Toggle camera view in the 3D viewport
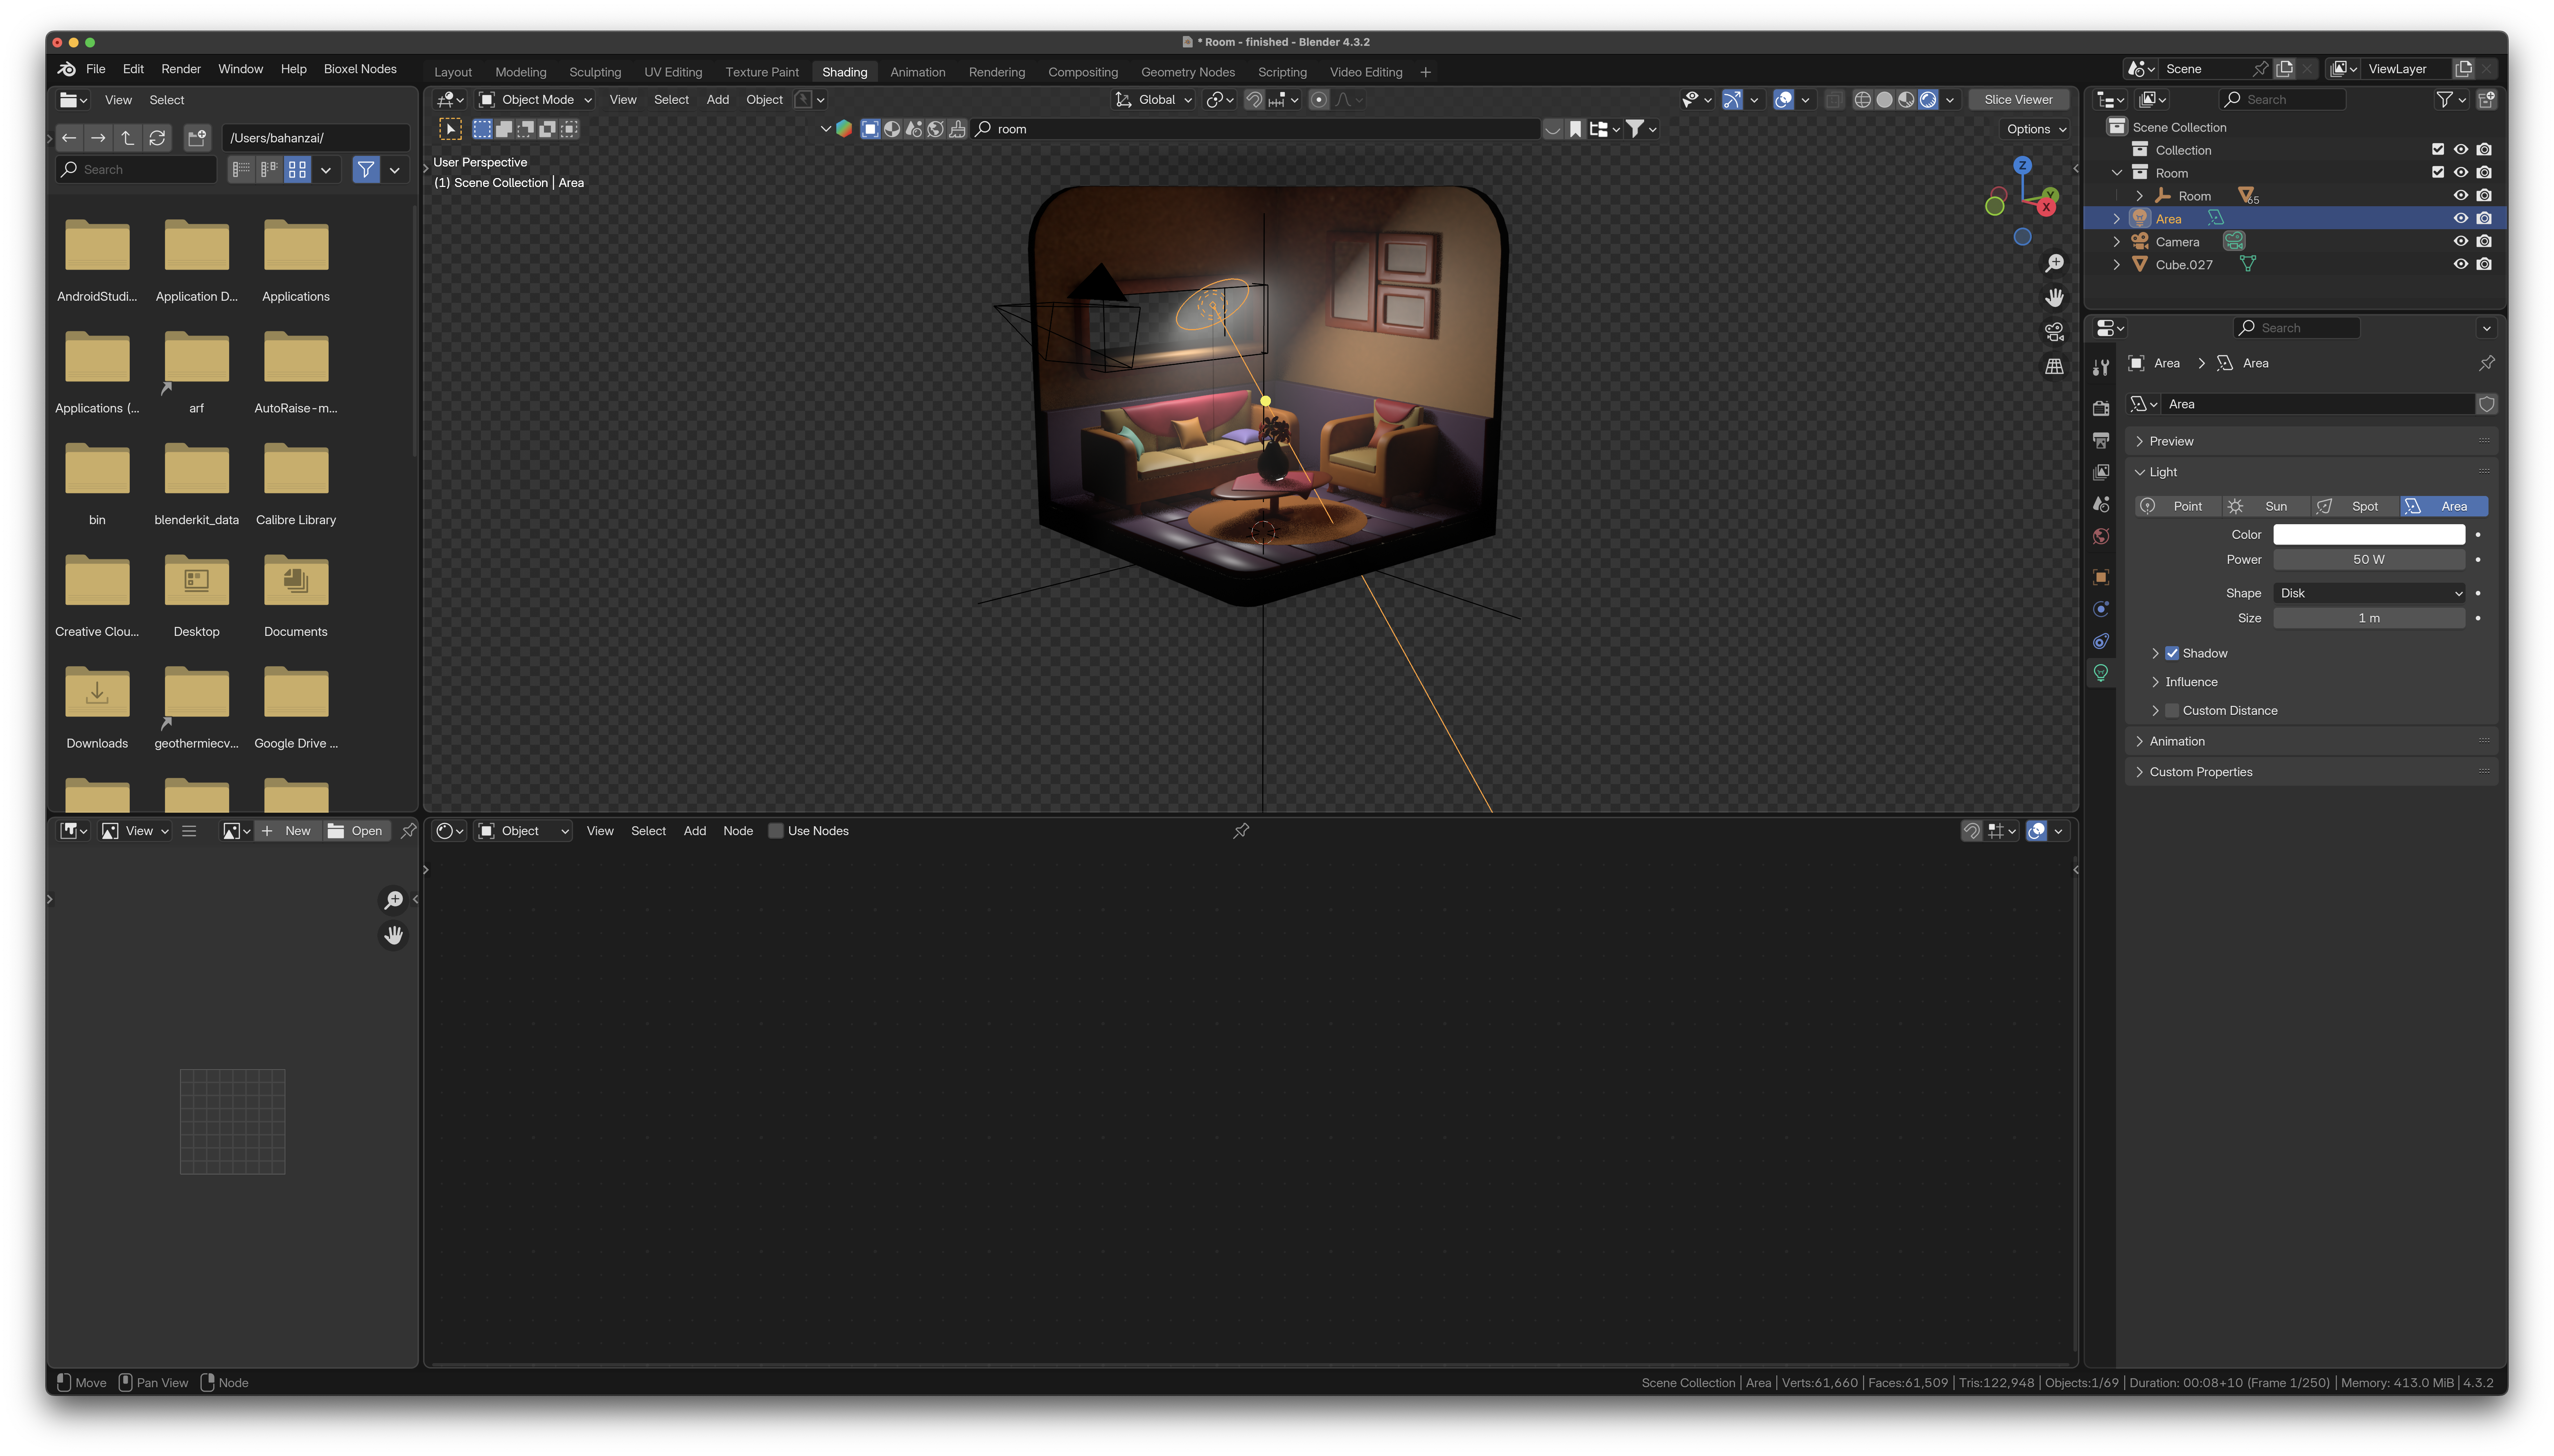This screenshot has height=1456, width=2554. (x=2054, y=332)
